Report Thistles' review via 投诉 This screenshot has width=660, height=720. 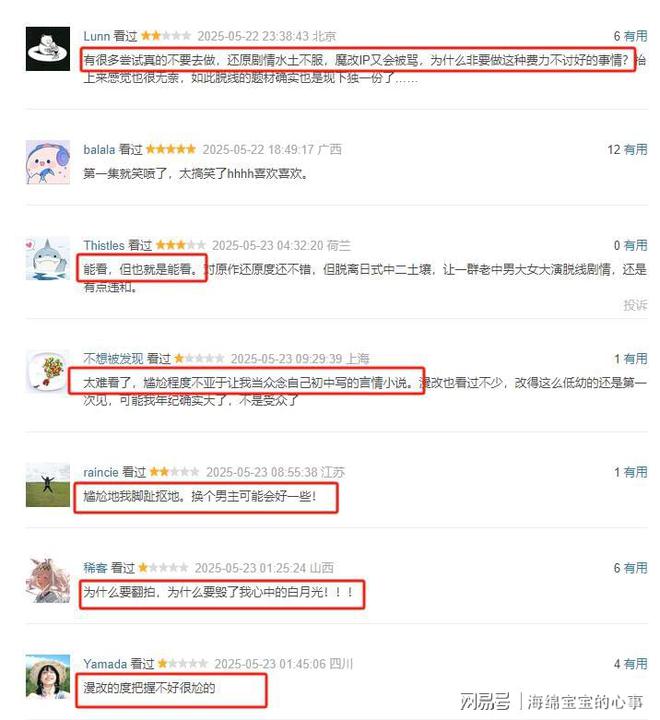pos(635,305)
